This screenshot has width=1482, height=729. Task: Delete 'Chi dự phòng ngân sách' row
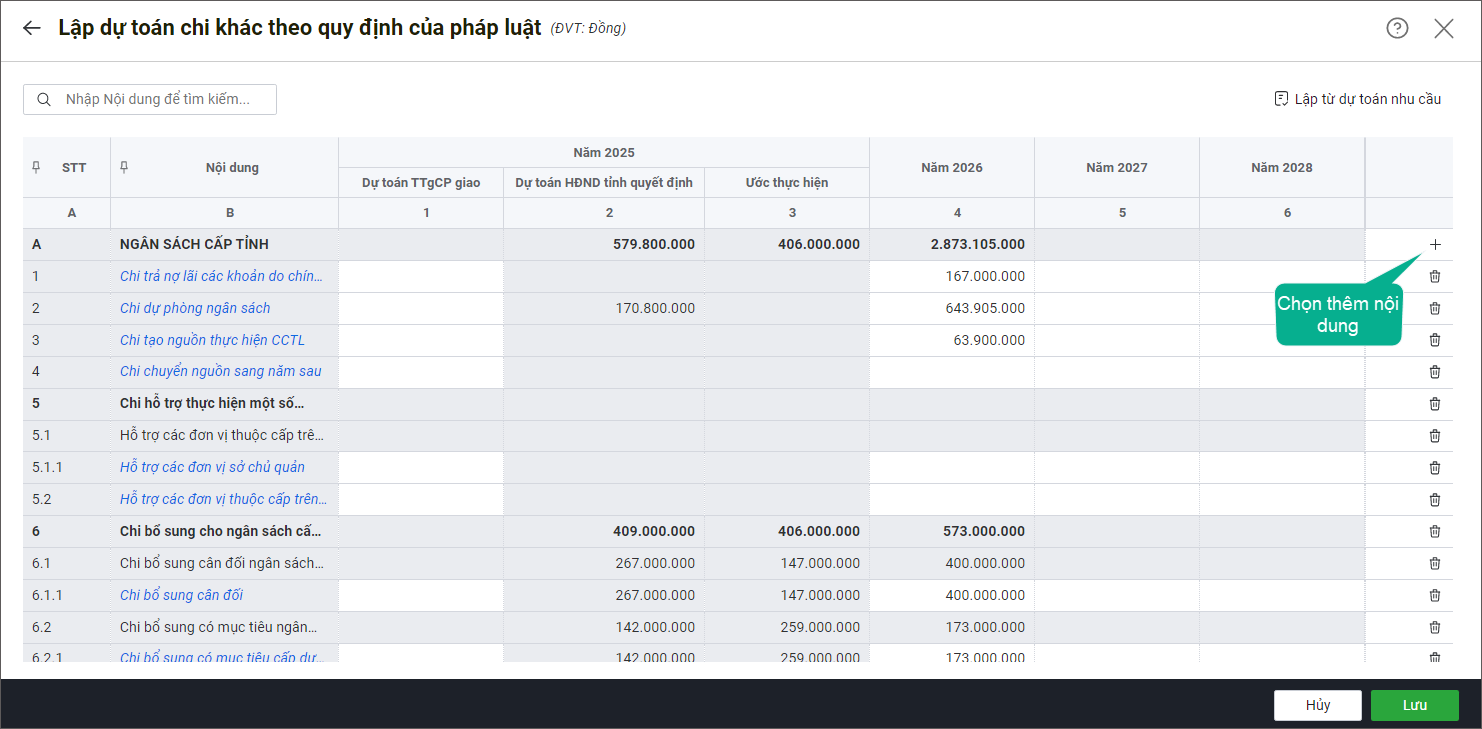1435,308
